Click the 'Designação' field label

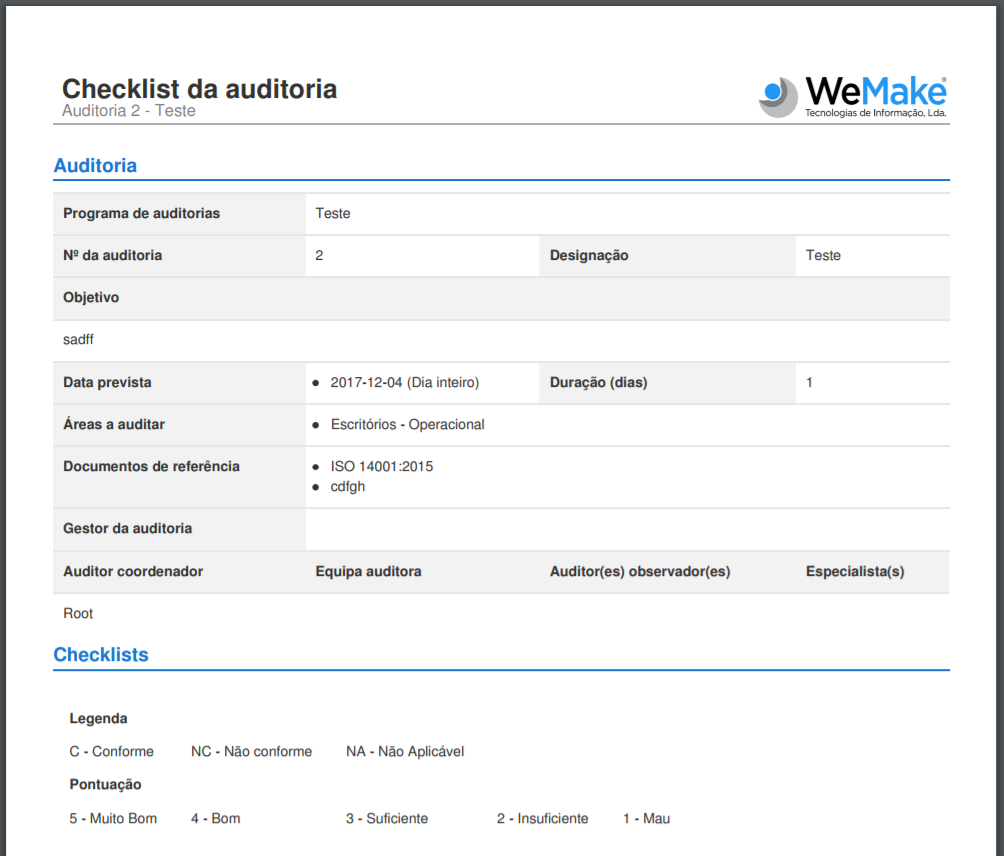click(589, 255)
